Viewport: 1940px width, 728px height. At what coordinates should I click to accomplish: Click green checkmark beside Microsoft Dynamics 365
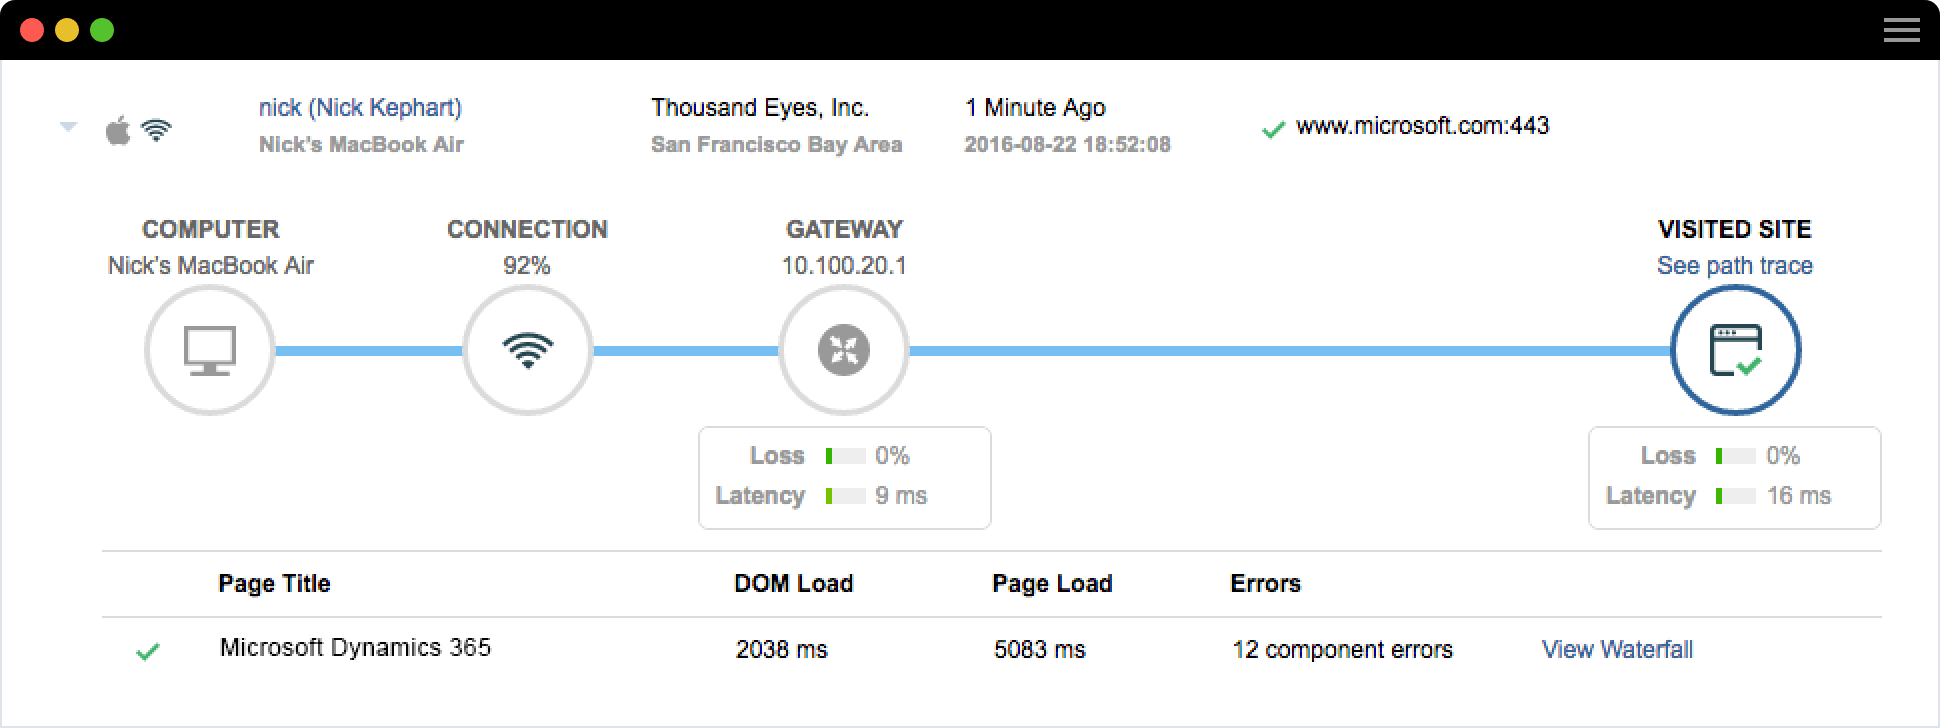point(148,652)
